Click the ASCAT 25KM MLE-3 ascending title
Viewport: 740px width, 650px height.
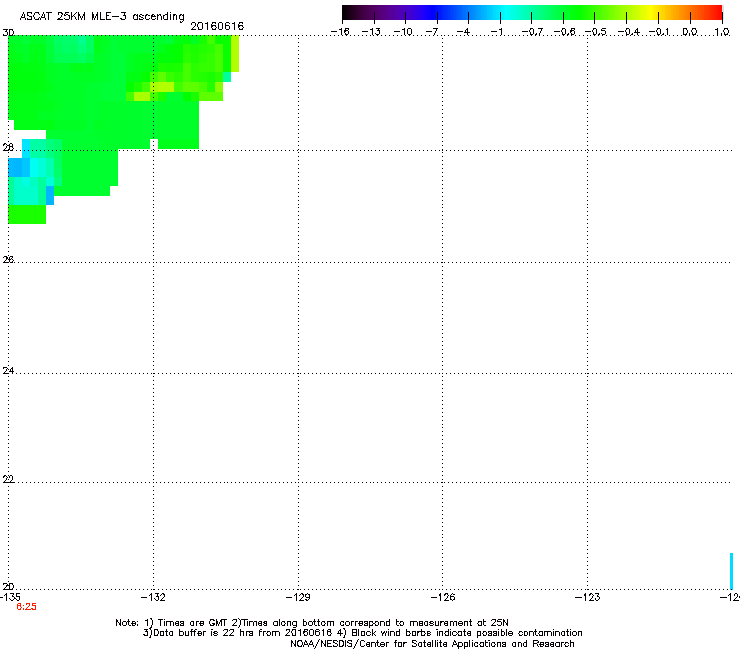pos(102,17)
